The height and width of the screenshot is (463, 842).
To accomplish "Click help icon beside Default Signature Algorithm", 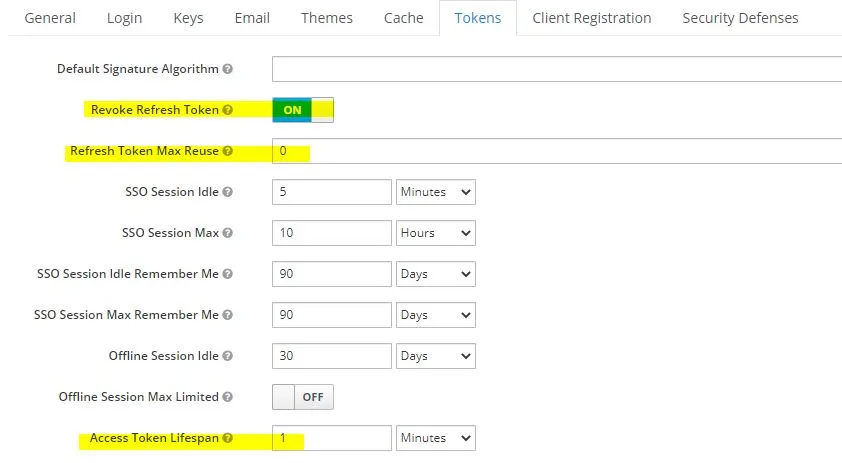I will [228, 69].
